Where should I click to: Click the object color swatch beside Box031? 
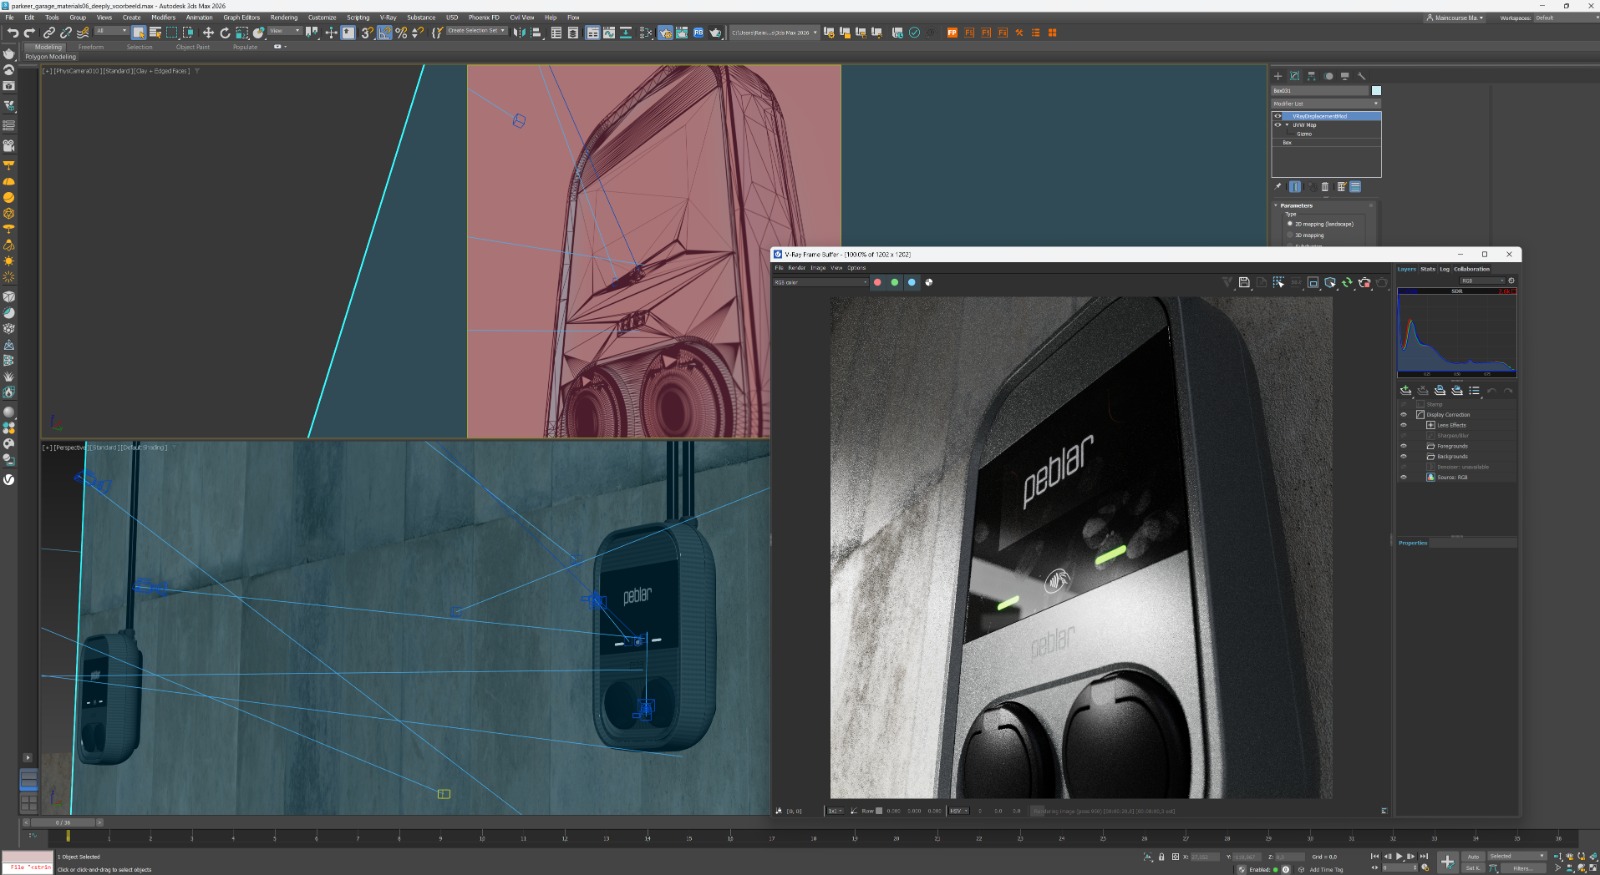click(1376, 91)
